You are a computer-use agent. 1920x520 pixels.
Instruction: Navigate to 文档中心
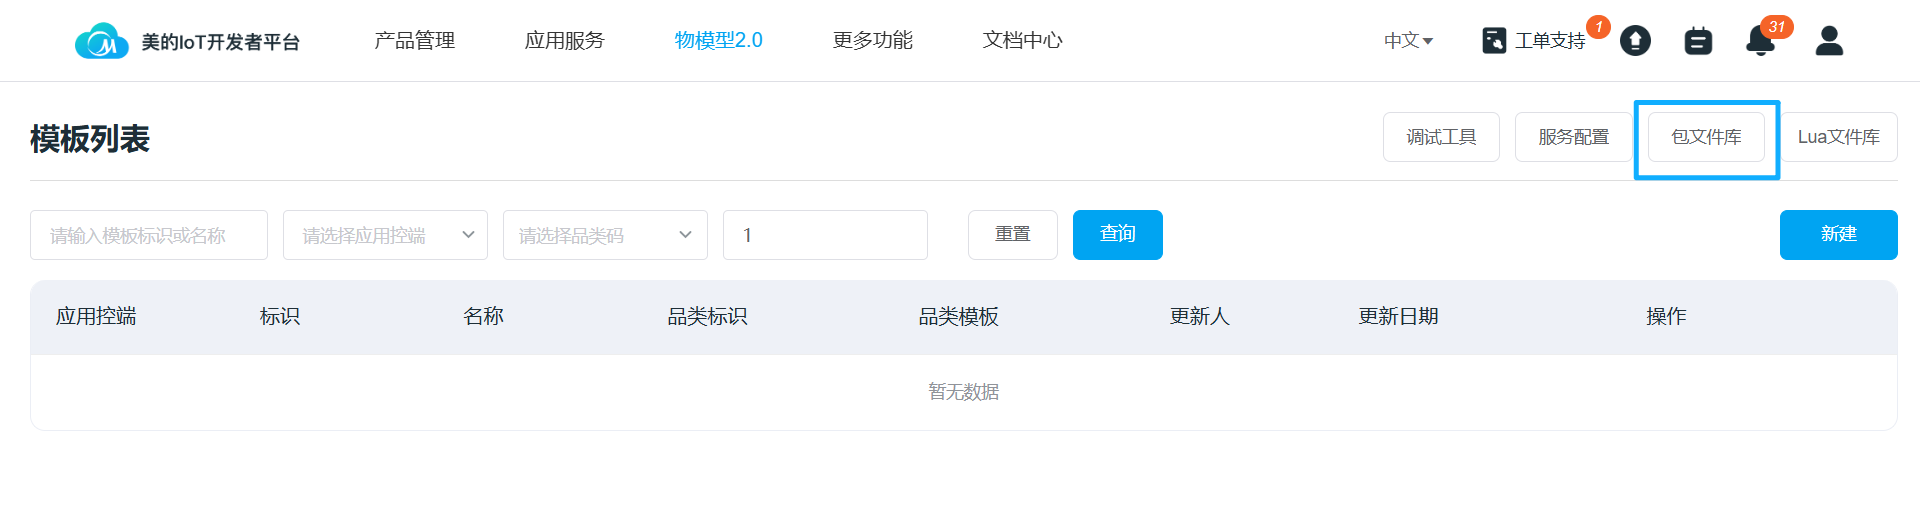1022,40
